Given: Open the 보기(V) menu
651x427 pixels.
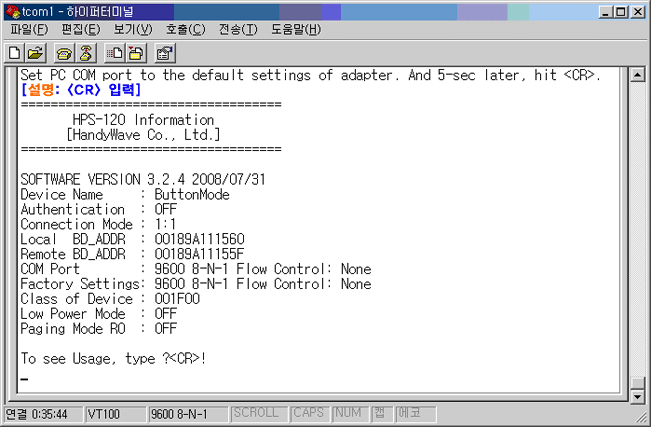Looking at the screenshot, I should pos(133,29).
